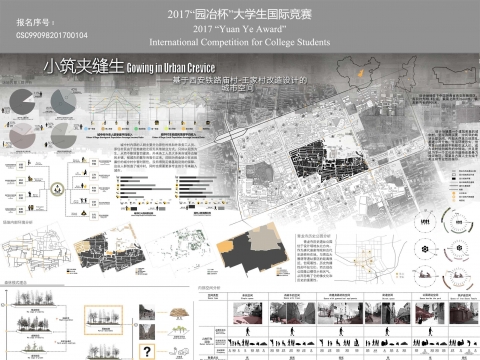The width and height of the screenshot is (480, 360).
Task: Click the text "2017 “Yuan Ye Award”"
Action: point(240,29)
